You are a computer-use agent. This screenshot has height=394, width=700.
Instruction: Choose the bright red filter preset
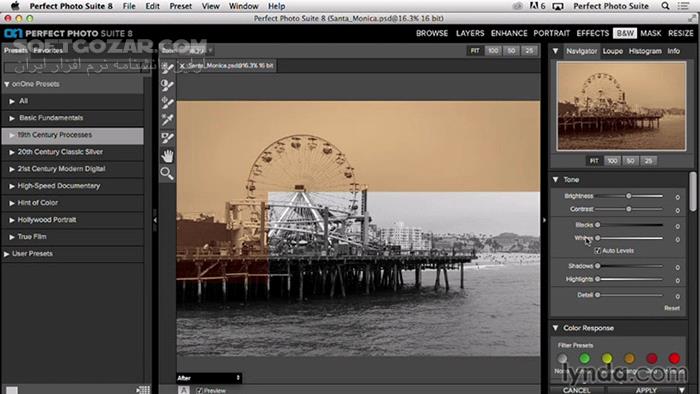point(675,358)
